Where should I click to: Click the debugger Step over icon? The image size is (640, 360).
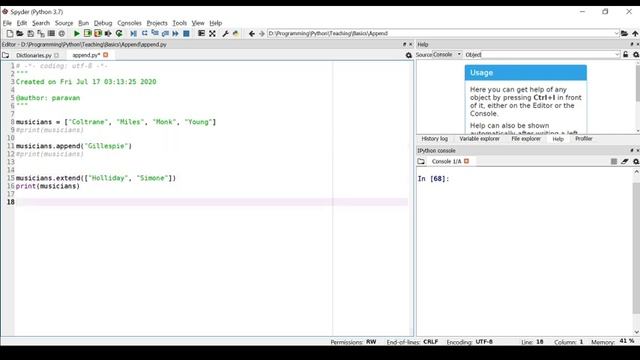pos(144,33)
